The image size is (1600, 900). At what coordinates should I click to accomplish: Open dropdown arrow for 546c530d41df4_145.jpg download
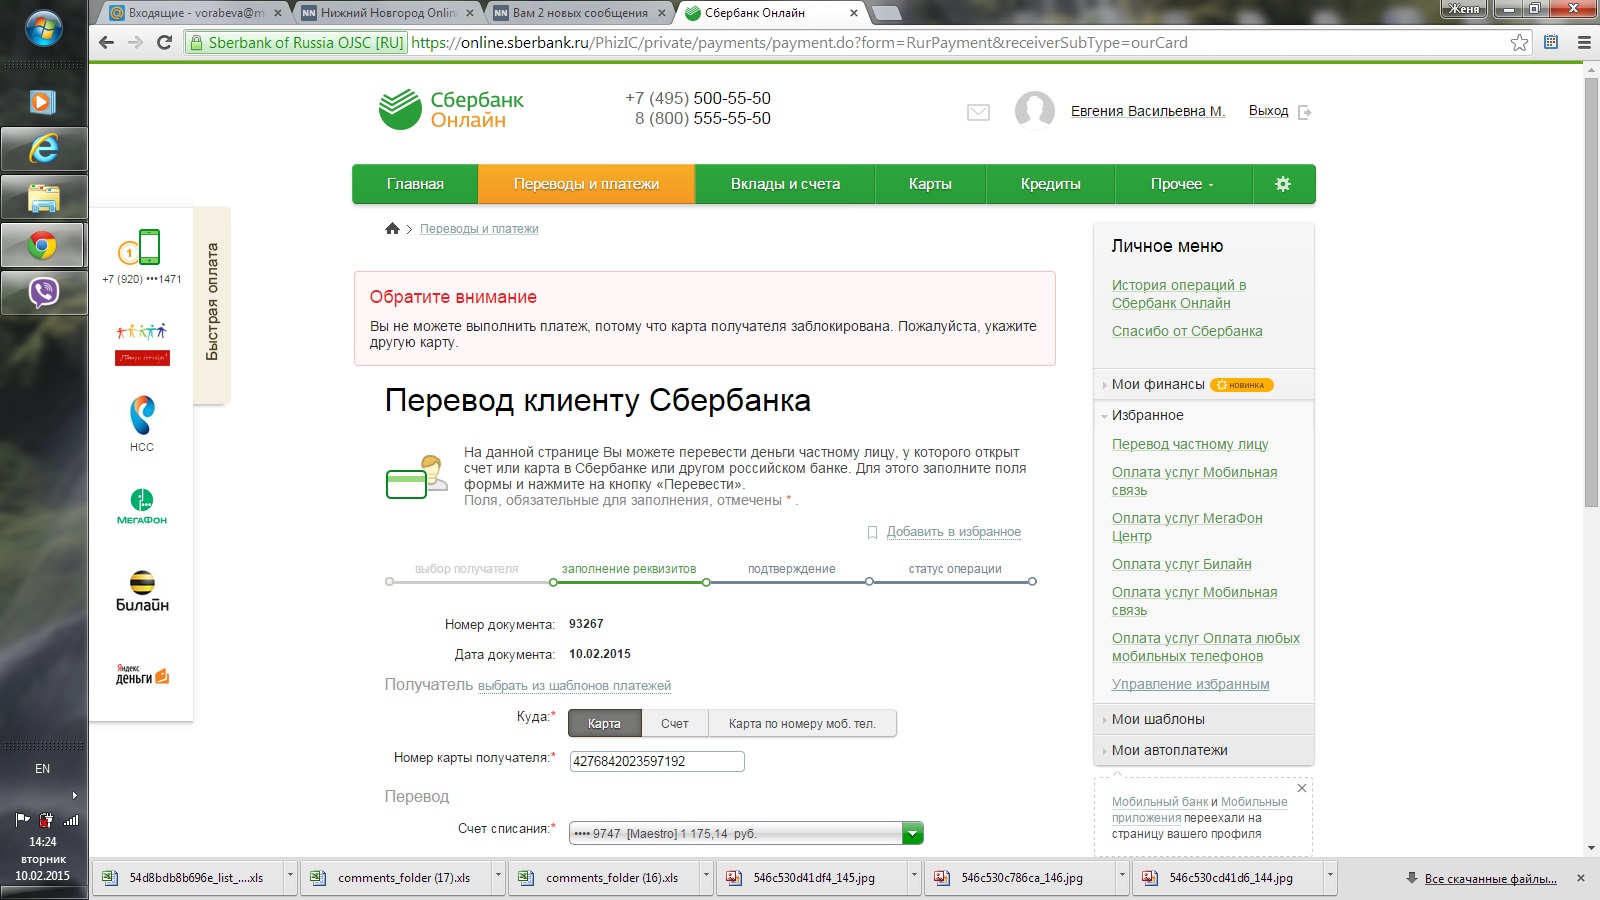(x=914, y=877)
